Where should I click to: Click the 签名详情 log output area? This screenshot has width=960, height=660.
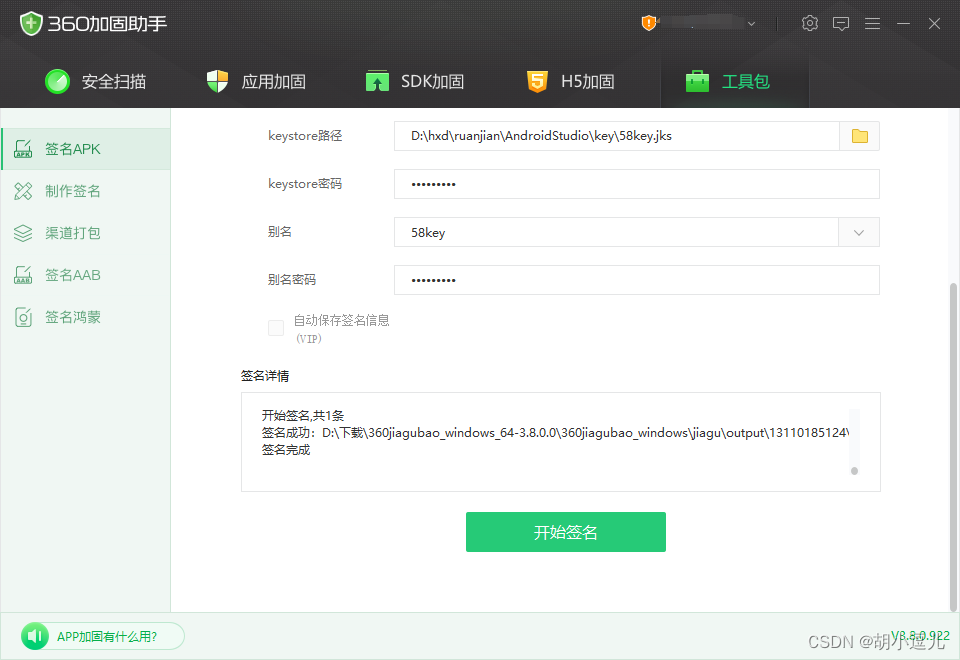click(561, 442)
